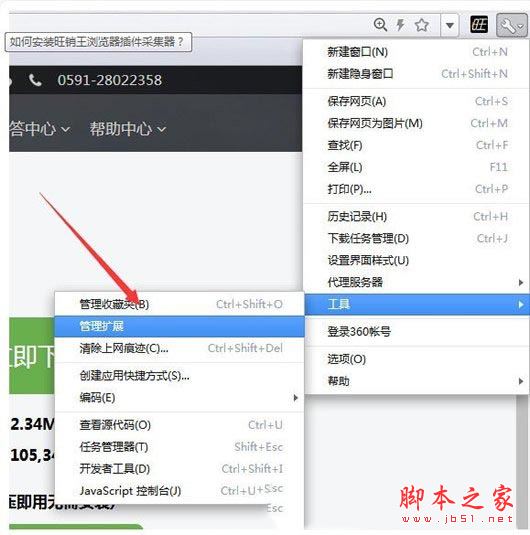Select 新建隐身窗口 menu entry
Screen dimensions: 530x535
(x=416, y=74)
